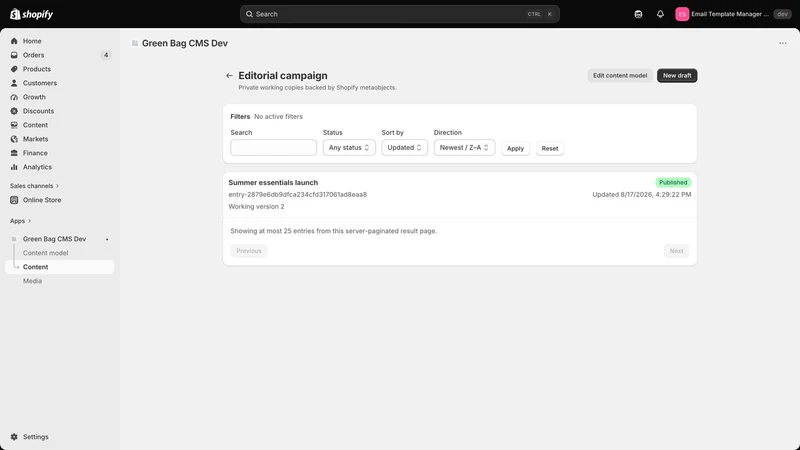Click the Customers person icon
800x450 pixels.
[14, 83]
